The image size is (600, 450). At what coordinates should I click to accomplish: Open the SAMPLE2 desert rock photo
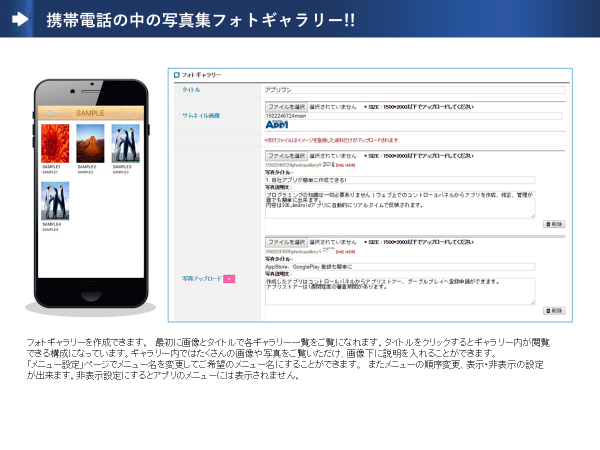88,143
